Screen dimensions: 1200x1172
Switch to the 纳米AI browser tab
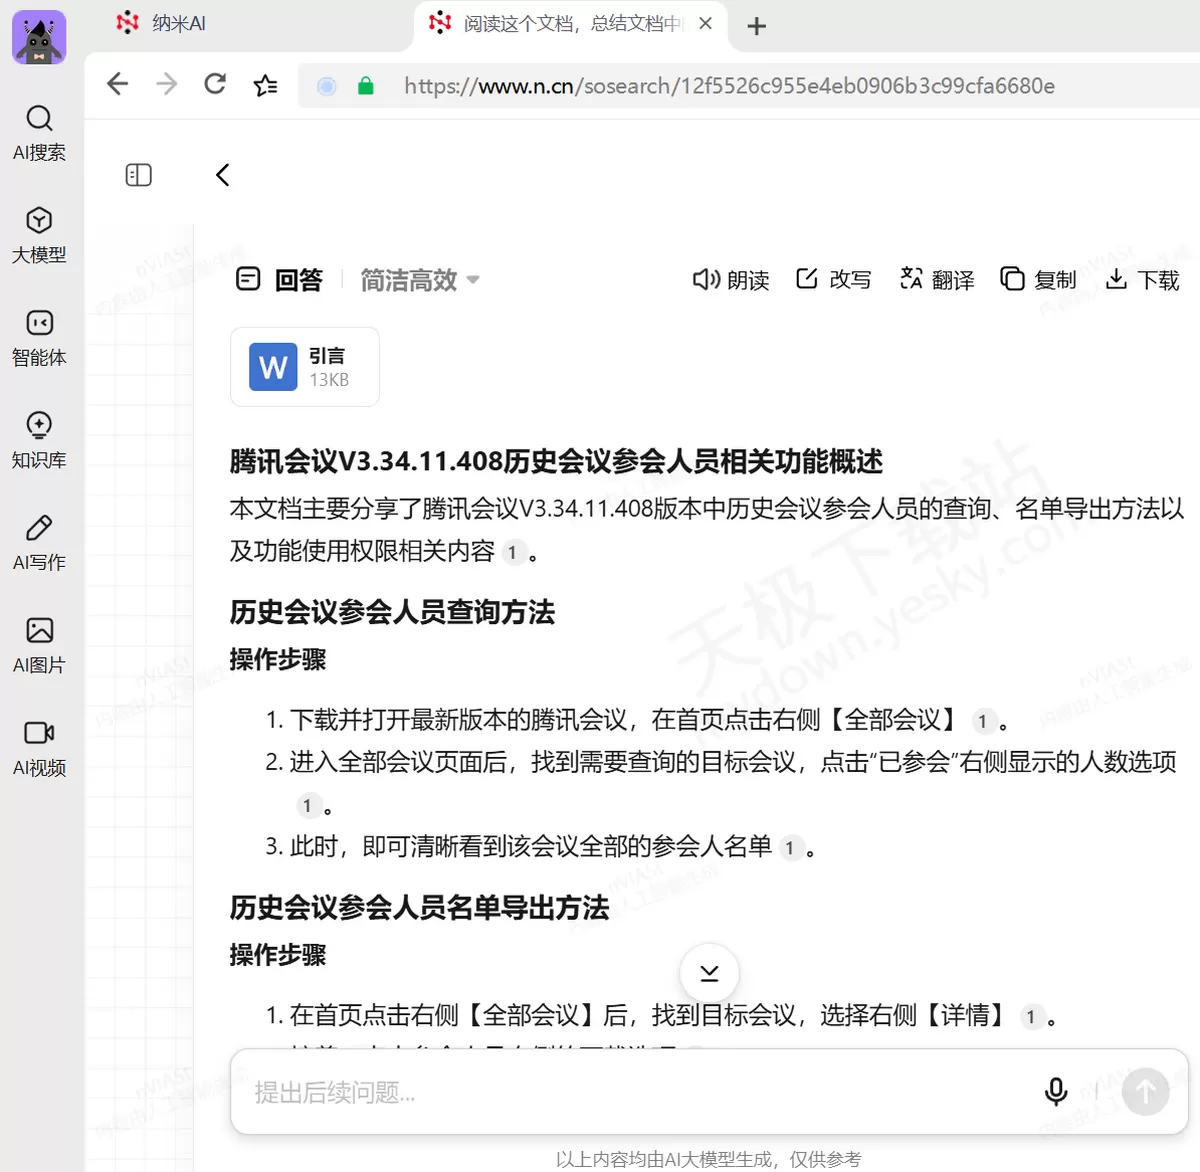(x=162, y=23)
